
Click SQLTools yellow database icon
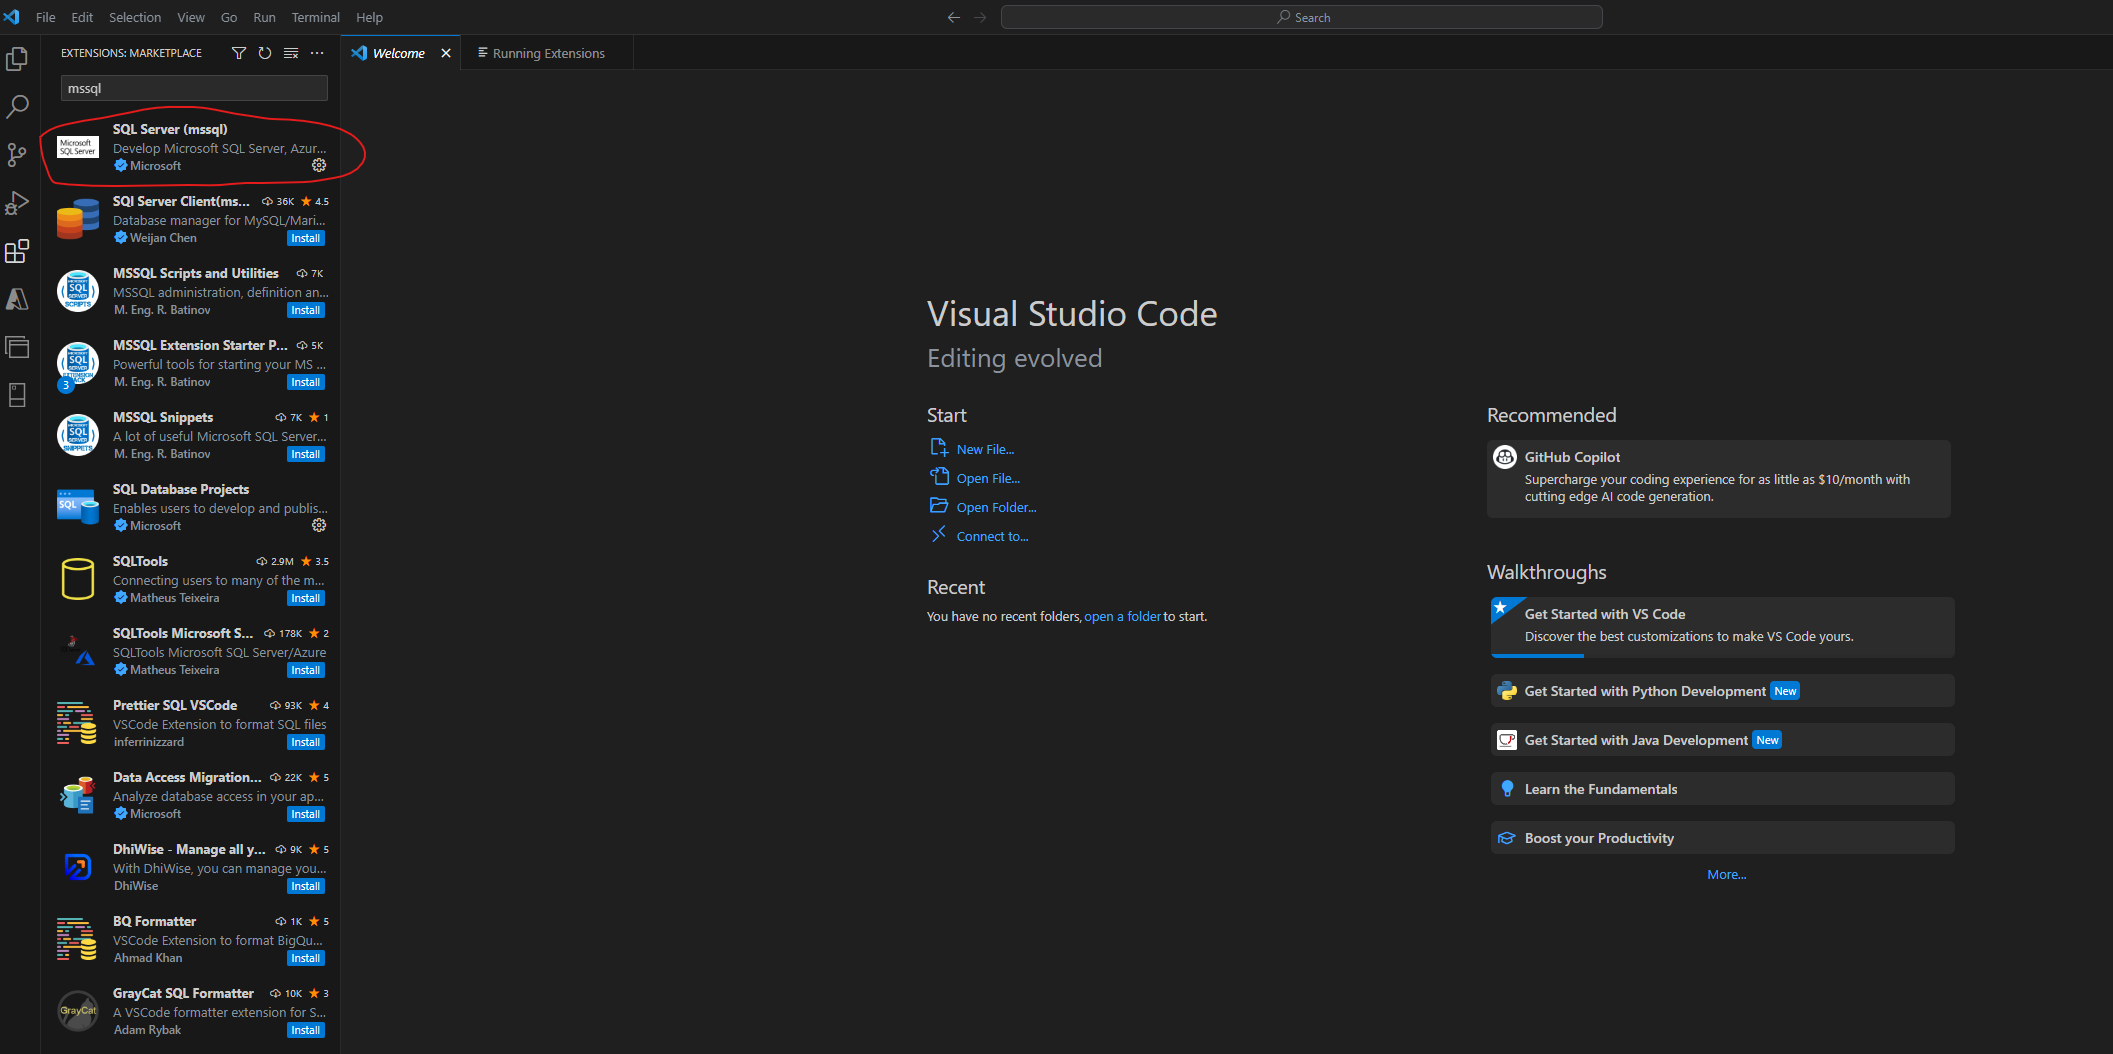coord(78,579)
